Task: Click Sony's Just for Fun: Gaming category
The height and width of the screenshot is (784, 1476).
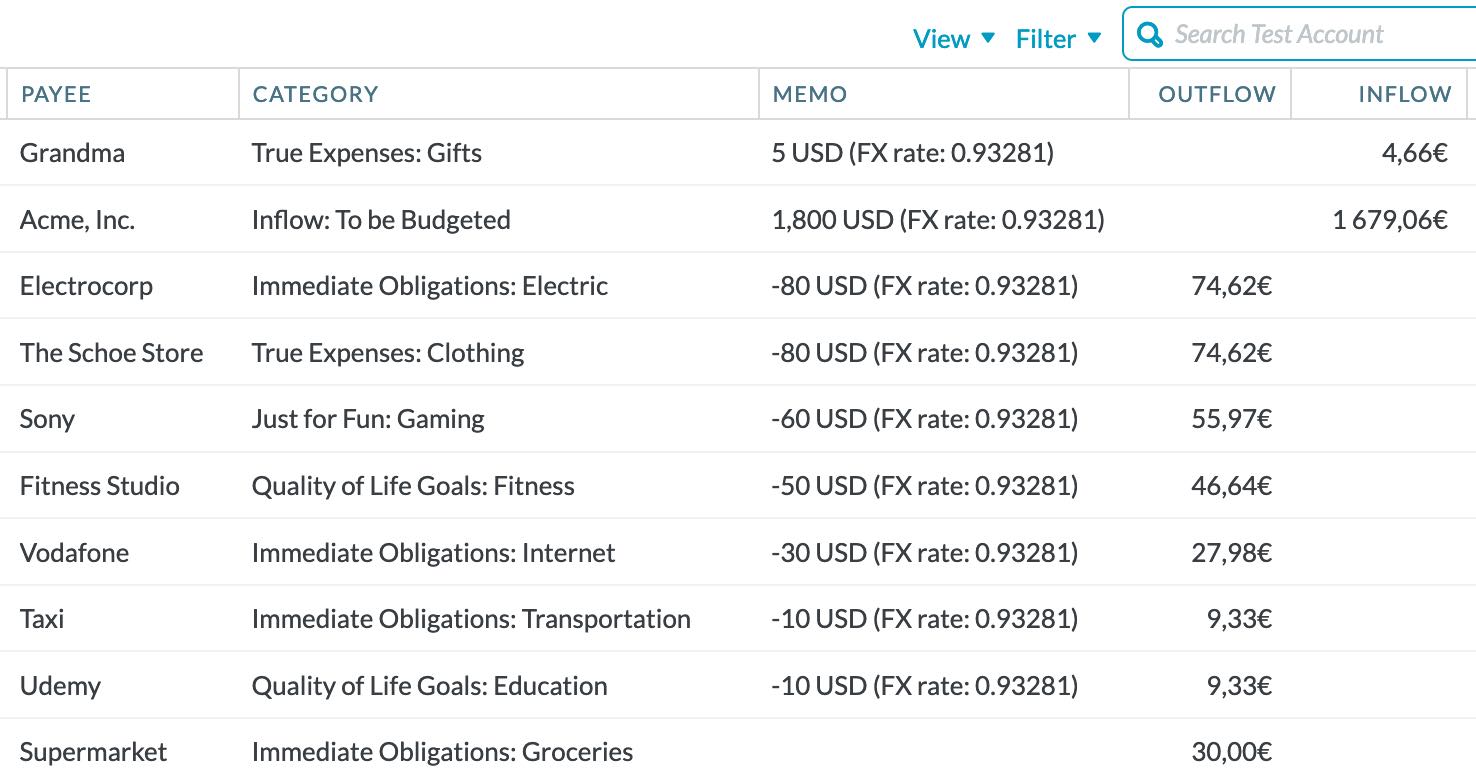Action: coord(368,419)
